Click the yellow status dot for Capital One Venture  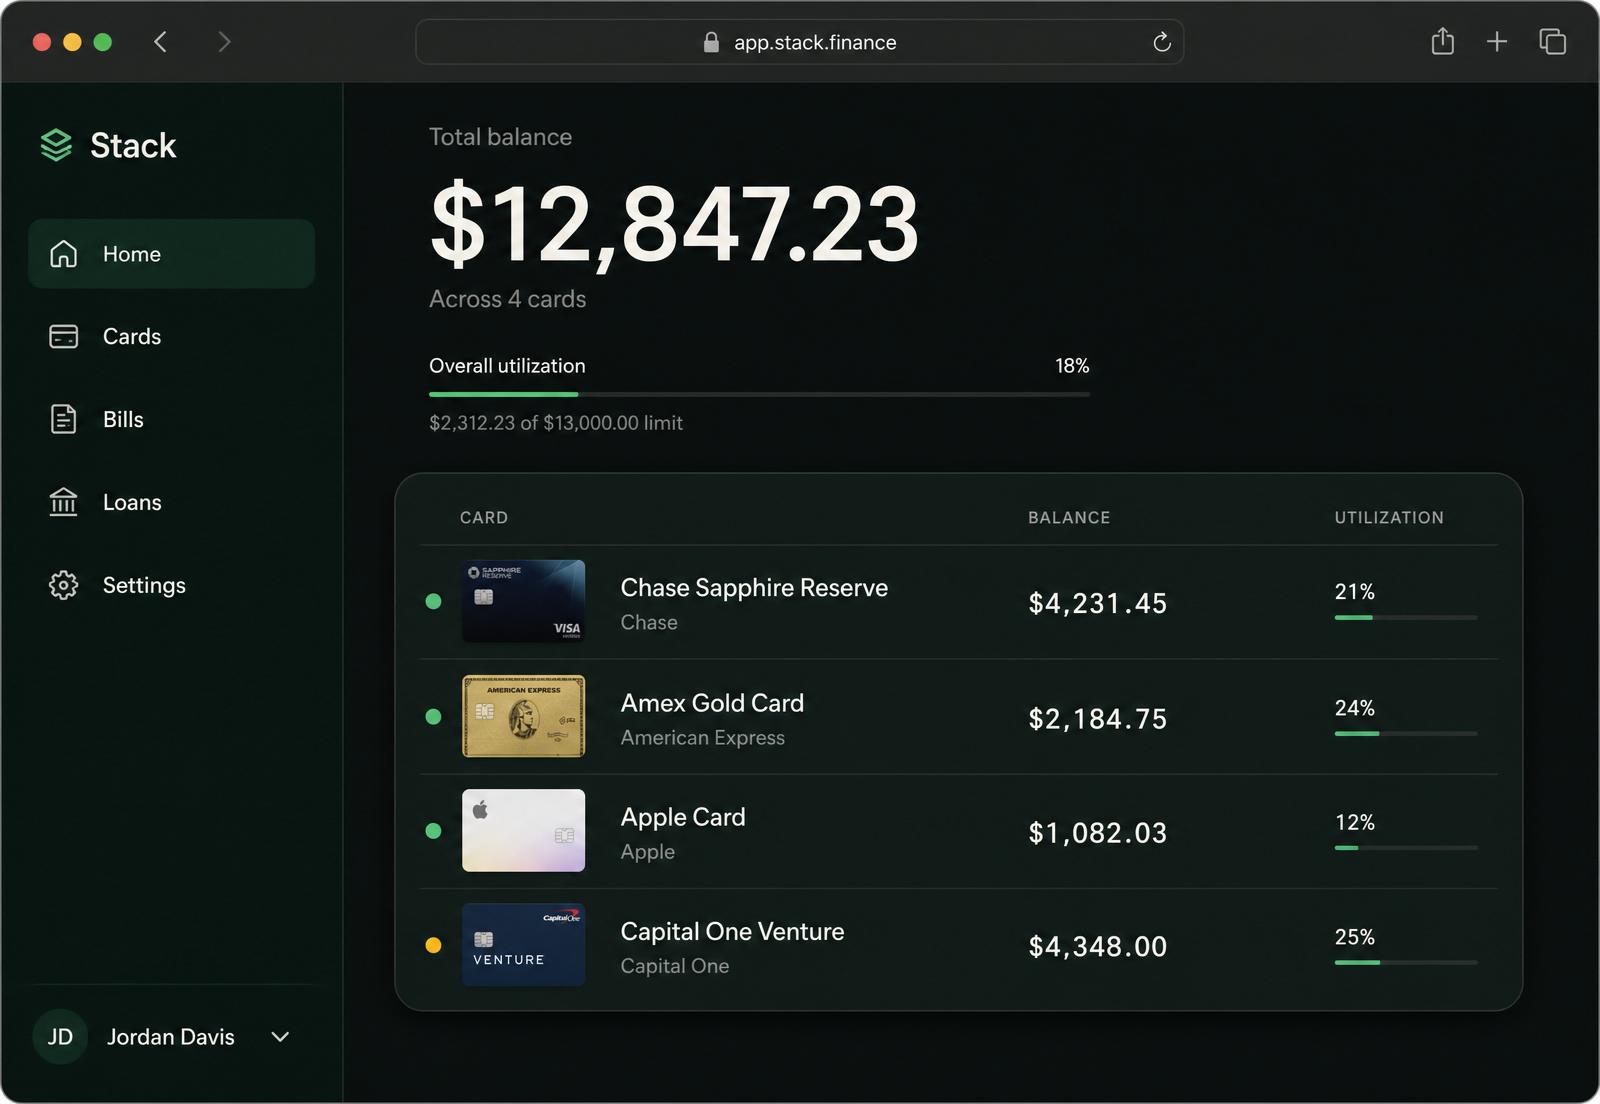point(433,945)
